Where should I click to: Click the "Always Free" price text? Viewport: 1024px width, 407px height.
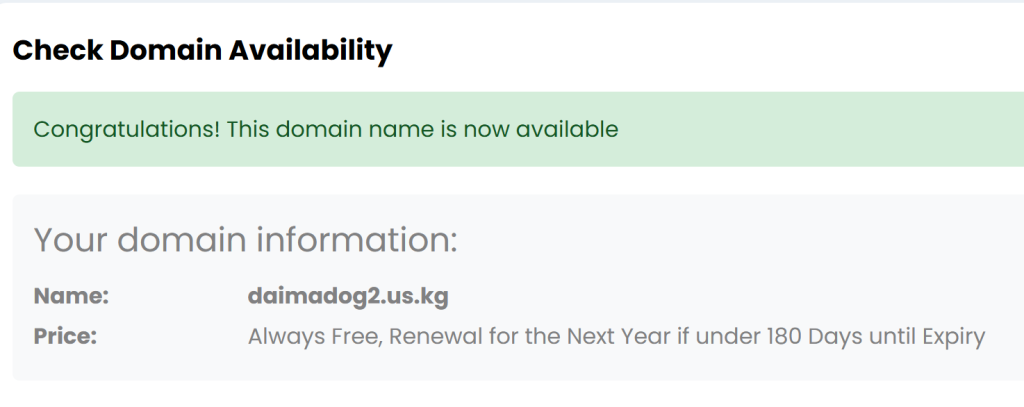(x=310, y=337)
